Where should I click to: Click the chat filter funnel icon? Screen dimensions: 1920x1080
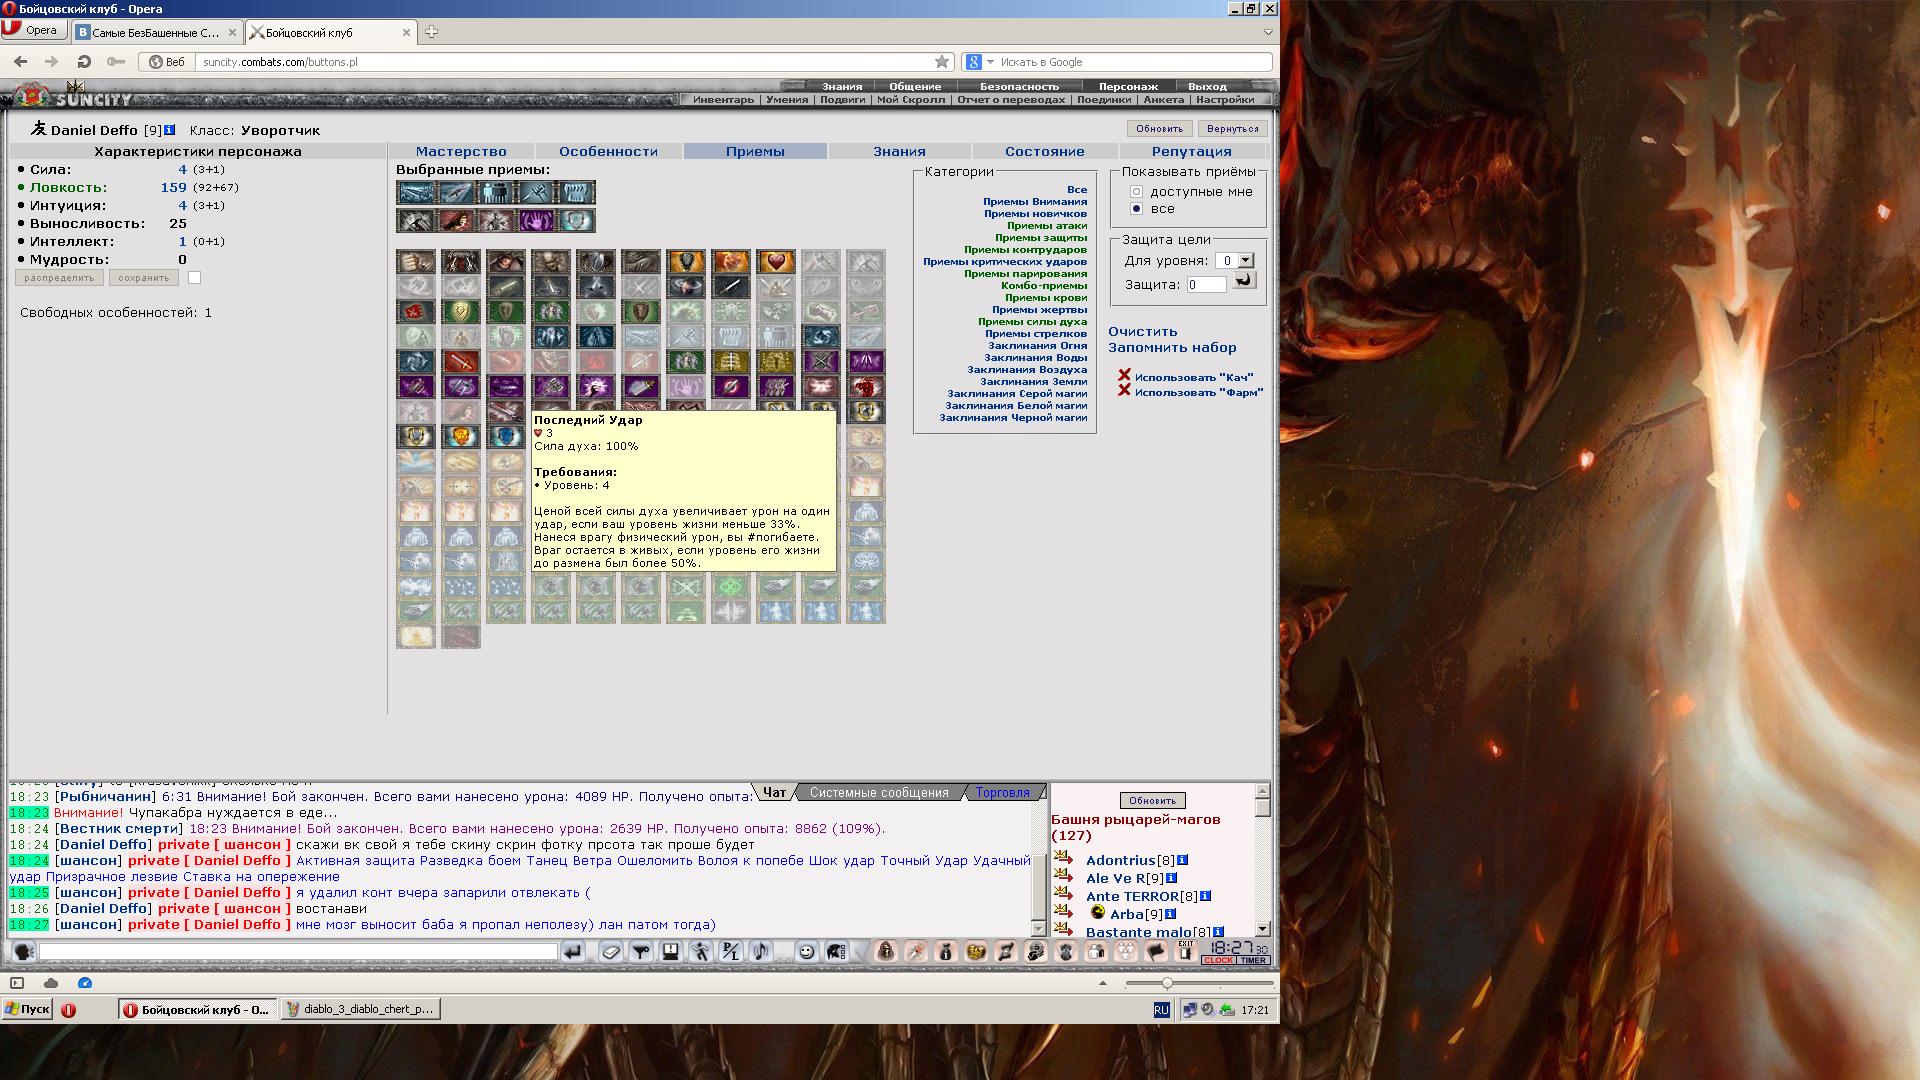click(641, 952)
